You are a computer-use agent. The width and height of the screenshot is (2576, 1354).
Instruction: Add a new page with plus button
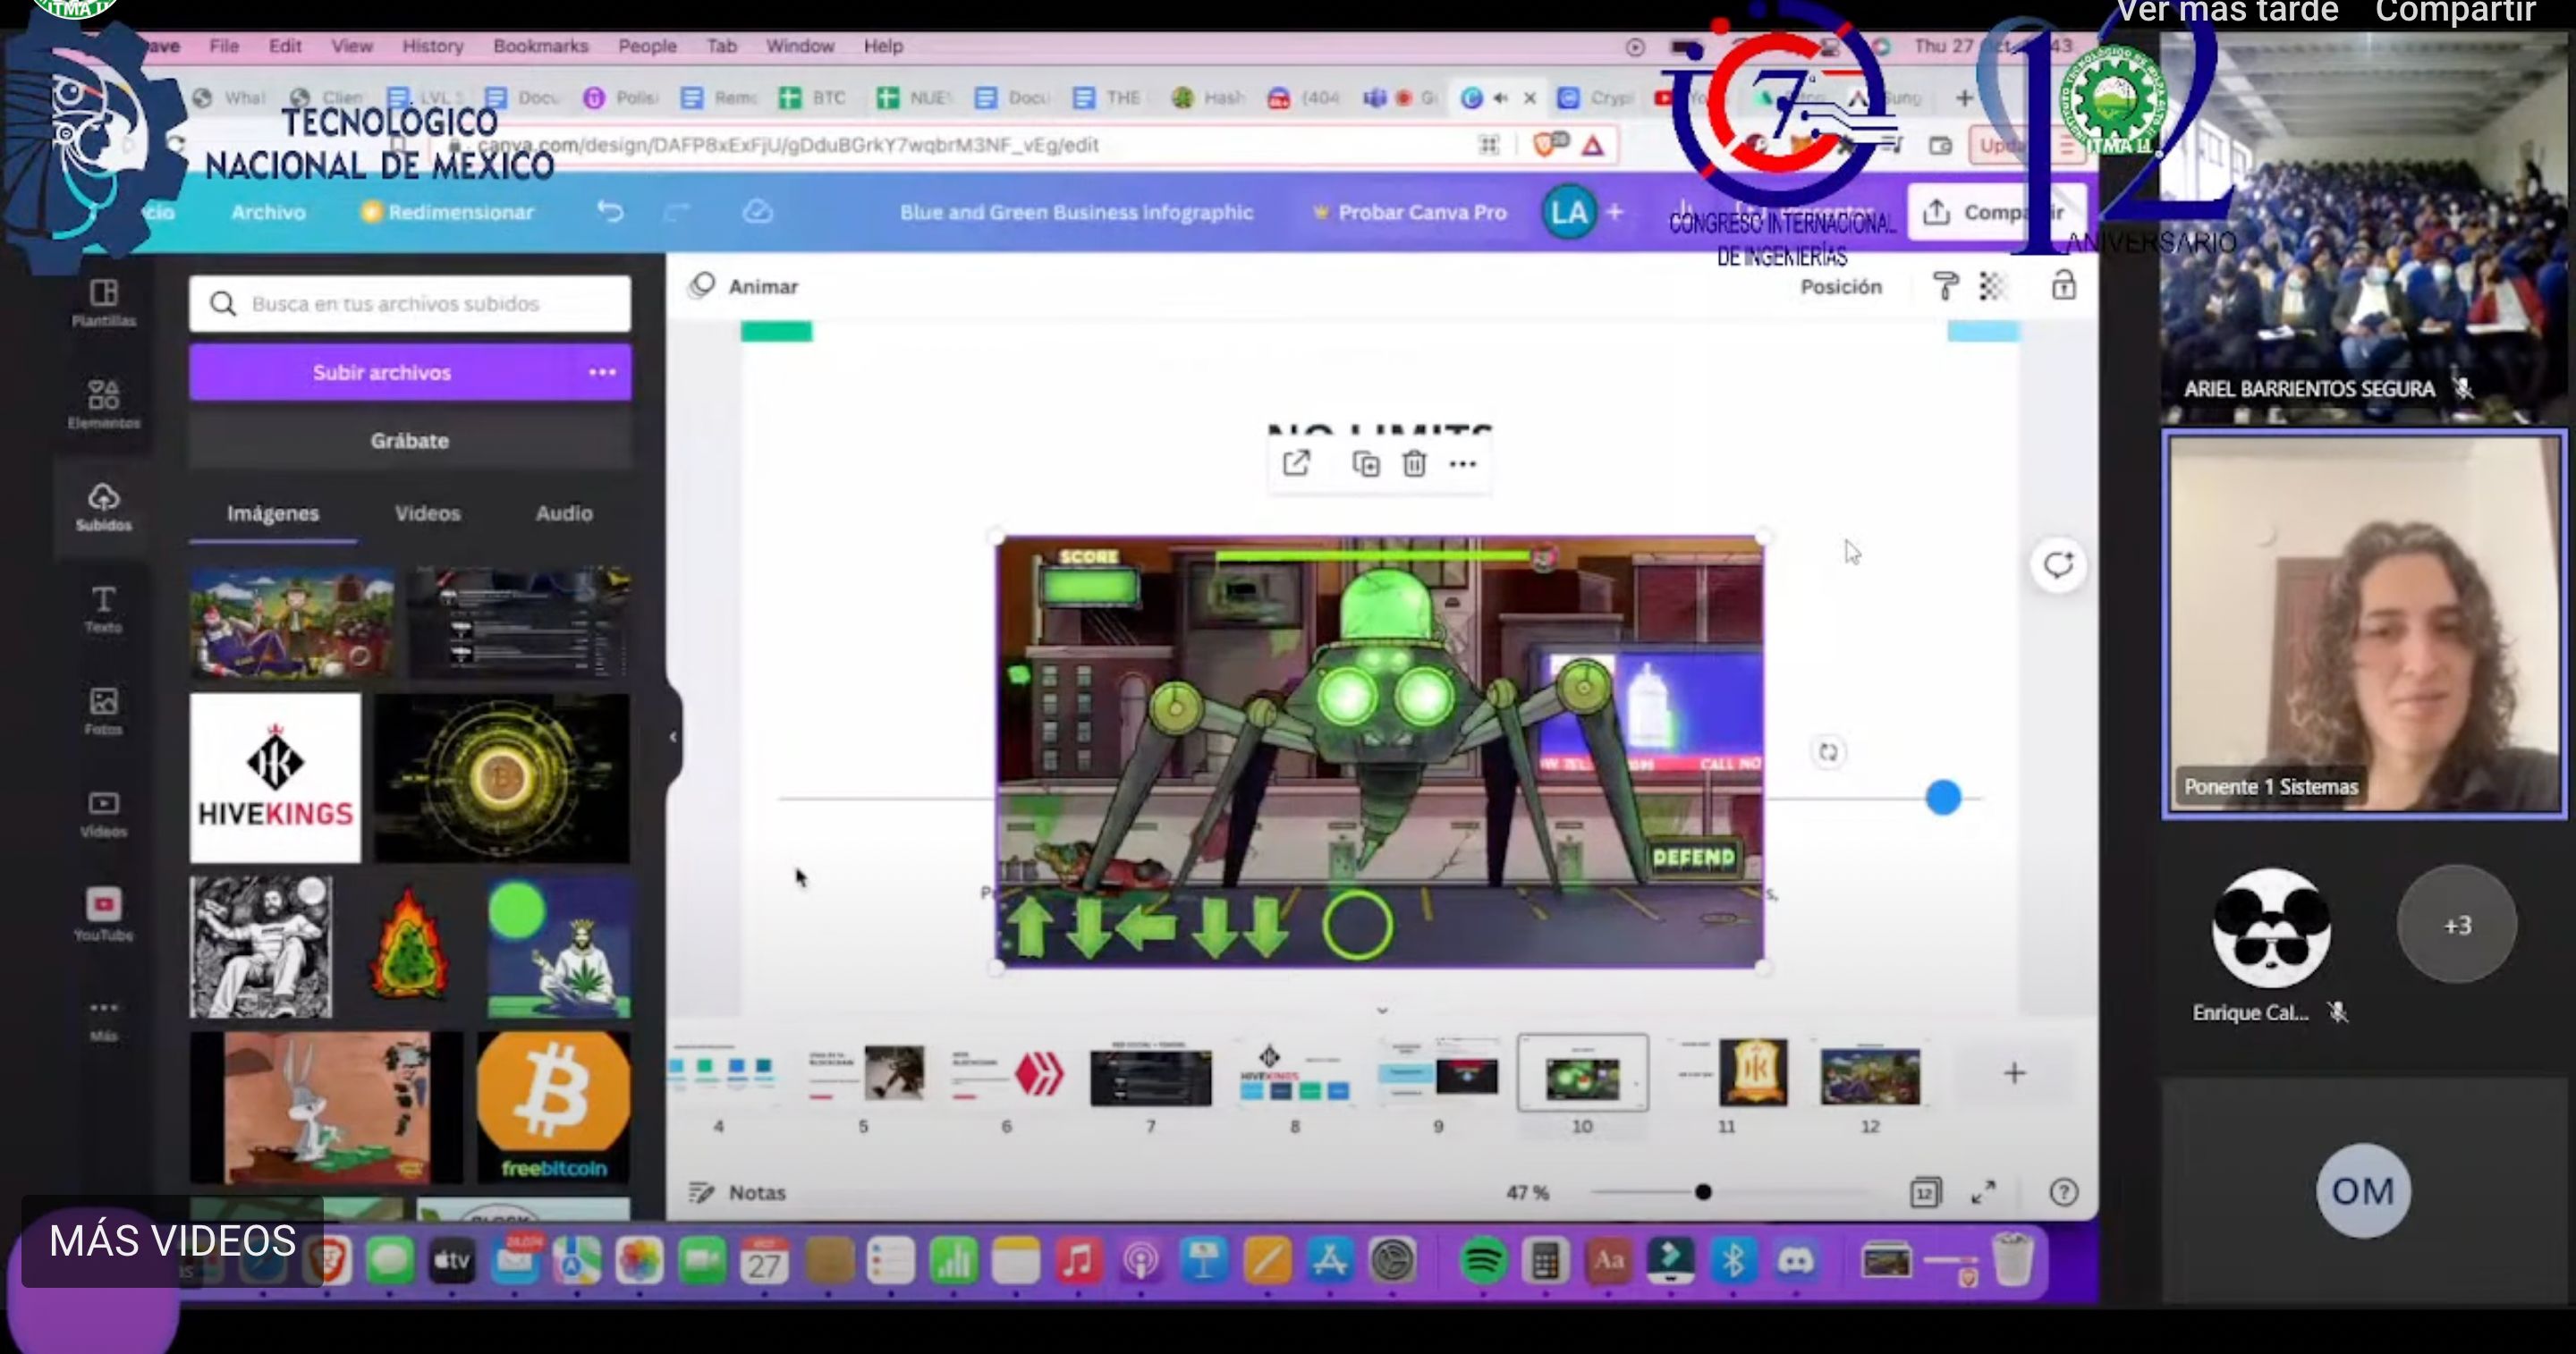click(x=2014, y=1073)
